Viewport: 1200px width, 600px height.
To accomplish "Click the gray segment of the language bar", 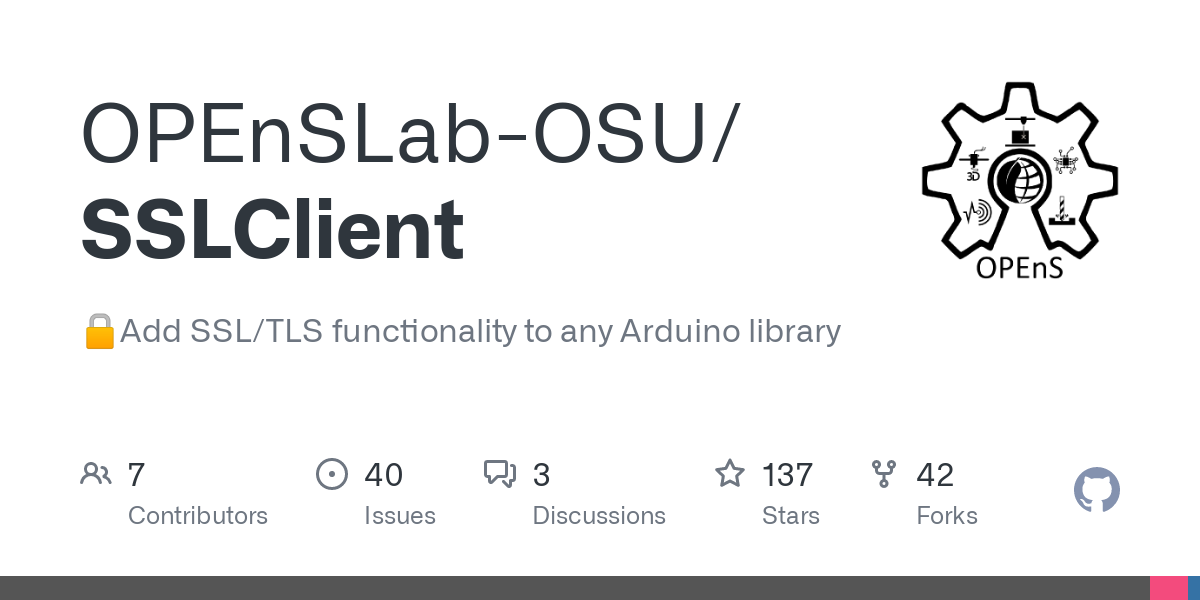I will (570, 588).
